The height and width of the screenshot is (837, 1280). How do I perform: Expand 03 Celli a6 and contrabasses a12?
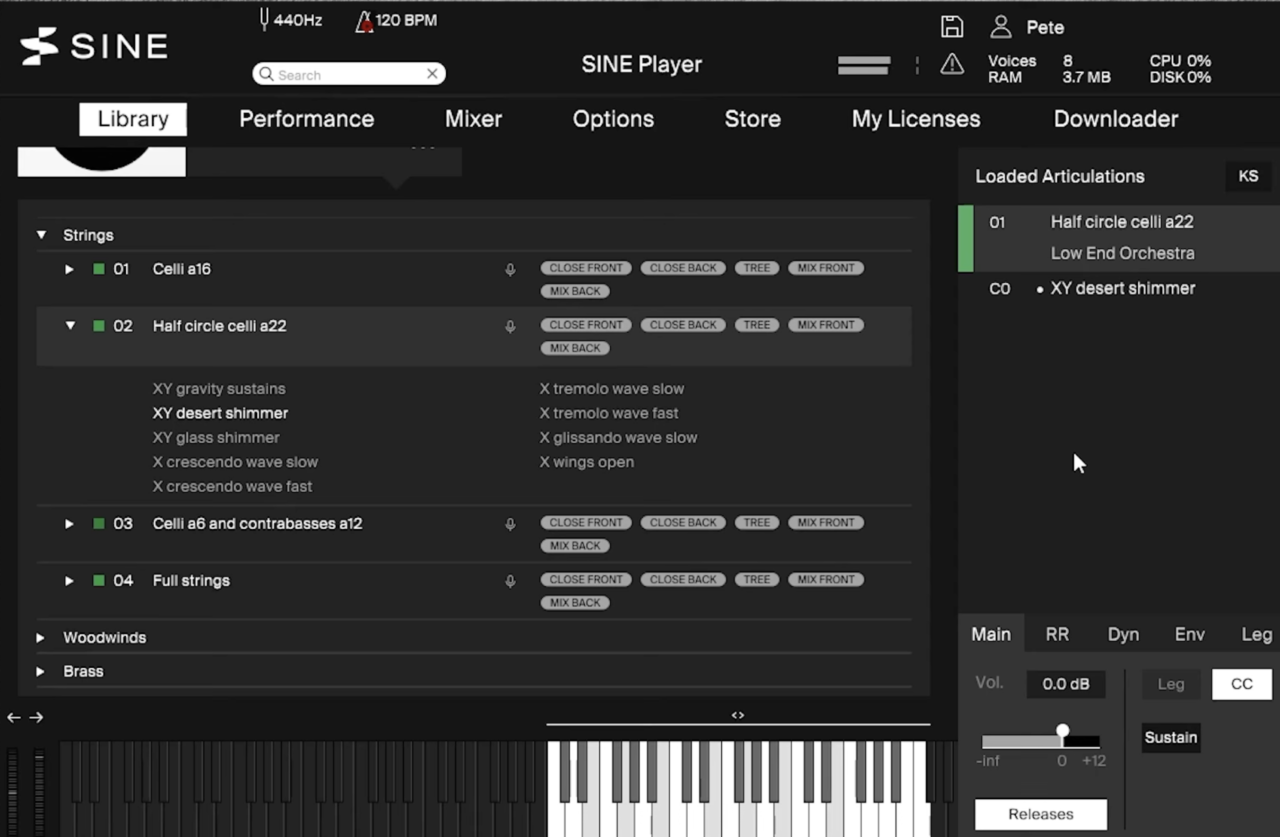pos(69,523)
